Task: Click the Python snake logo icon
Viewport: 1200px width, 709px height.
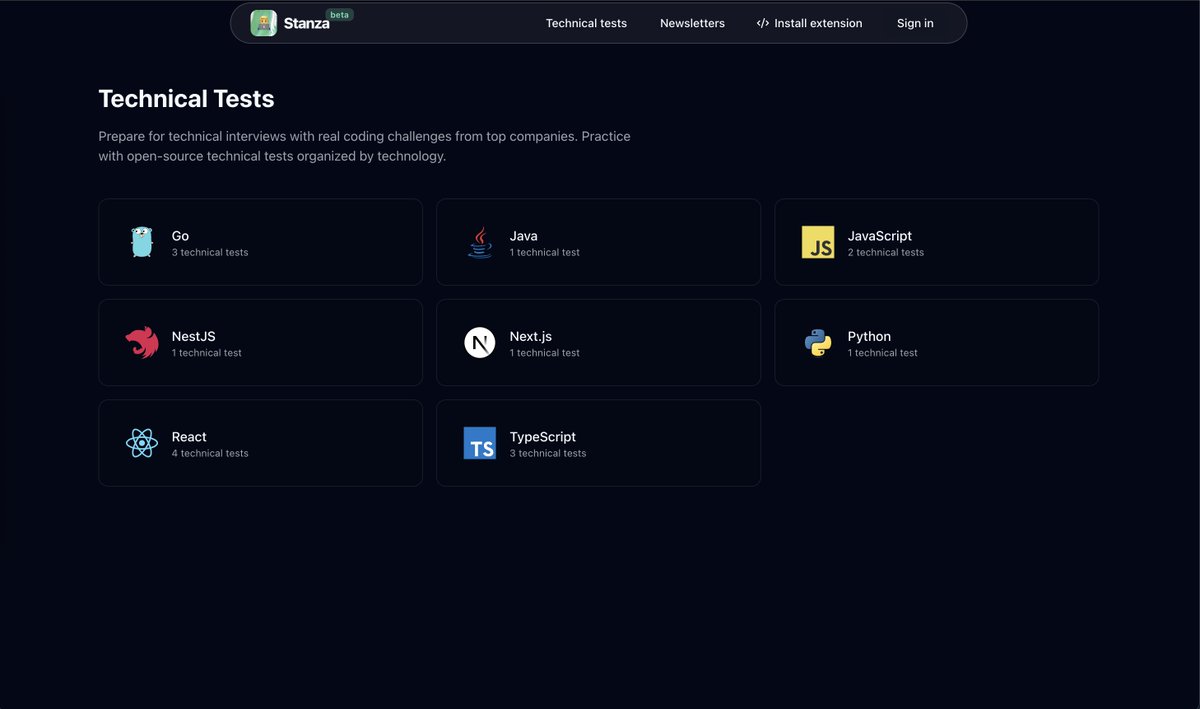Action: click(818, 343)
